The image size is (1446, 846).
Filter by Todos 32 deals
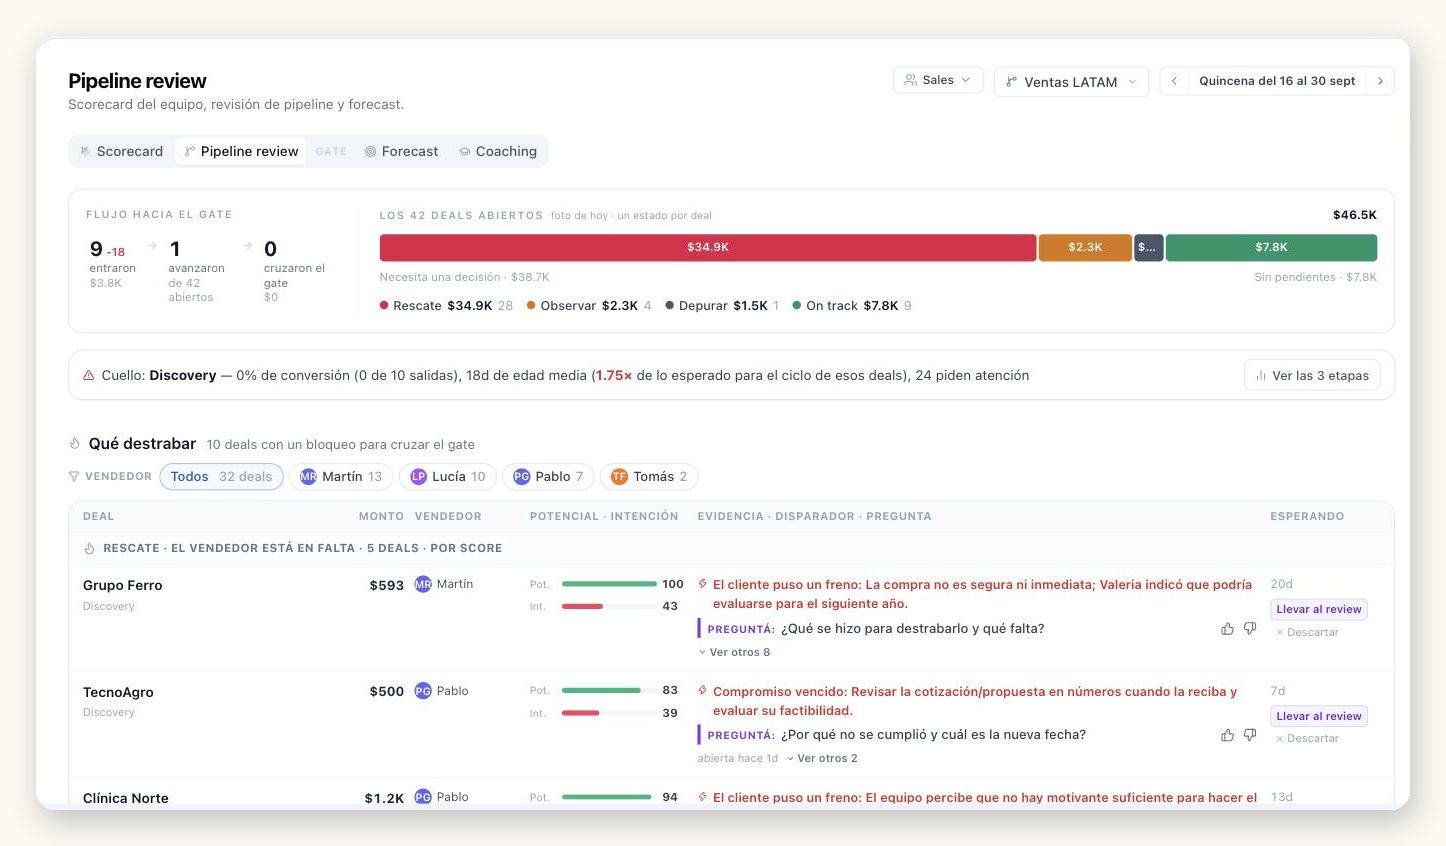tap(221, 477)
